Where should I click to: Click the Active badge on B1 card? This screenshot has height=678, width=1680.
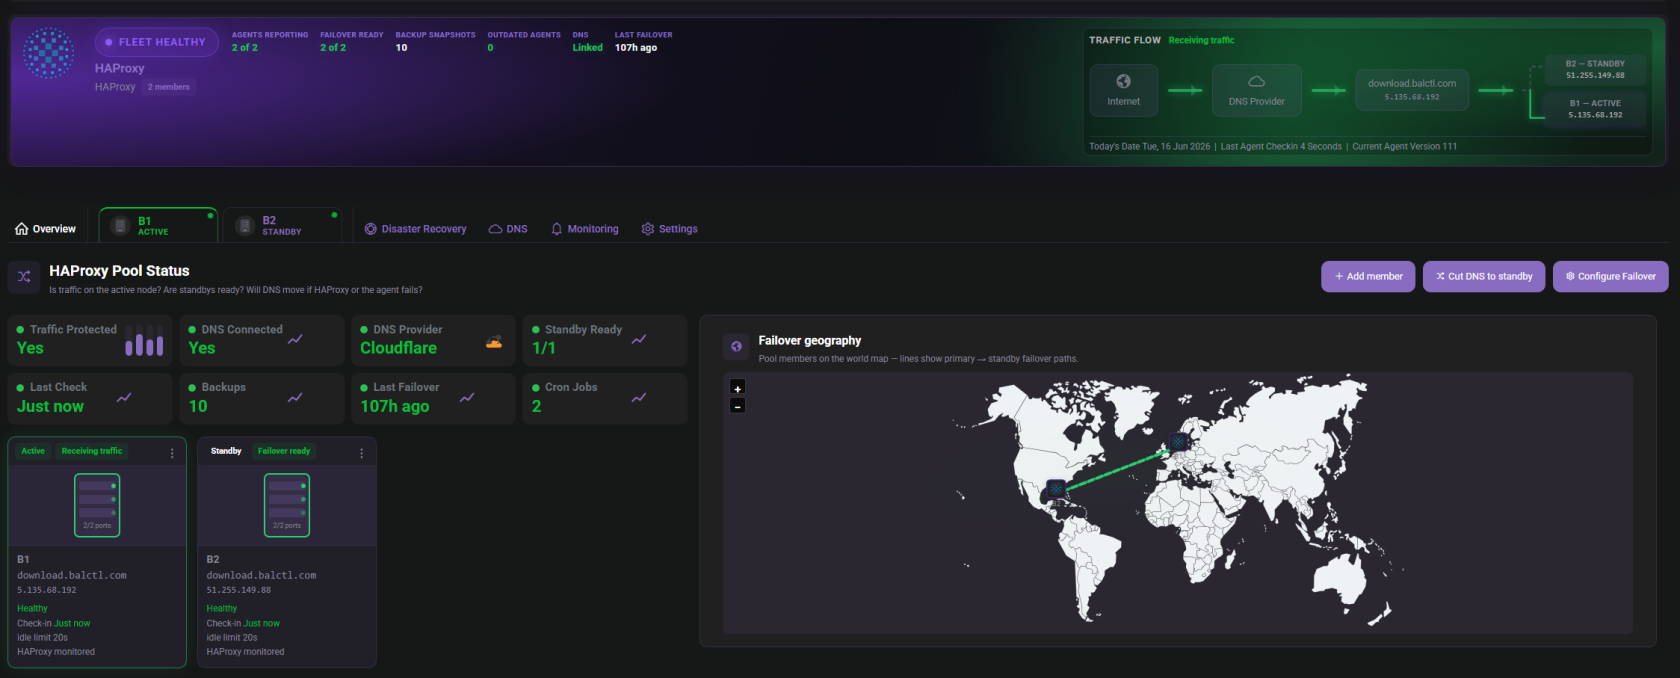coord(33,451)
